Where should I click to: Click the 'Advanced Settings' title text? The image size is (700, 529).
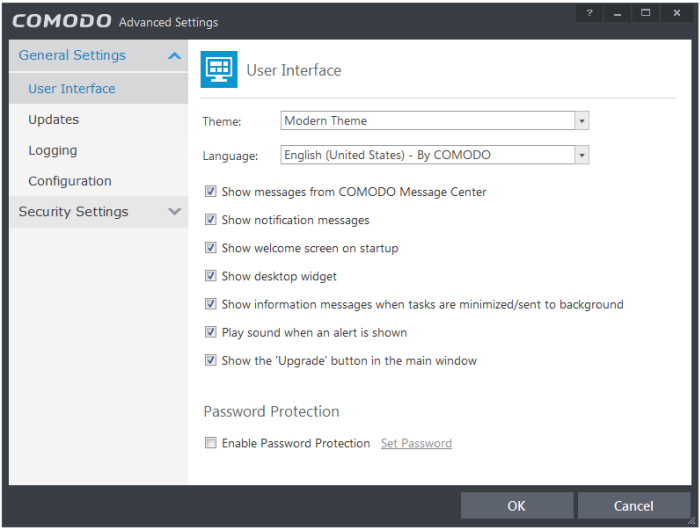click(x=168, y=22)
